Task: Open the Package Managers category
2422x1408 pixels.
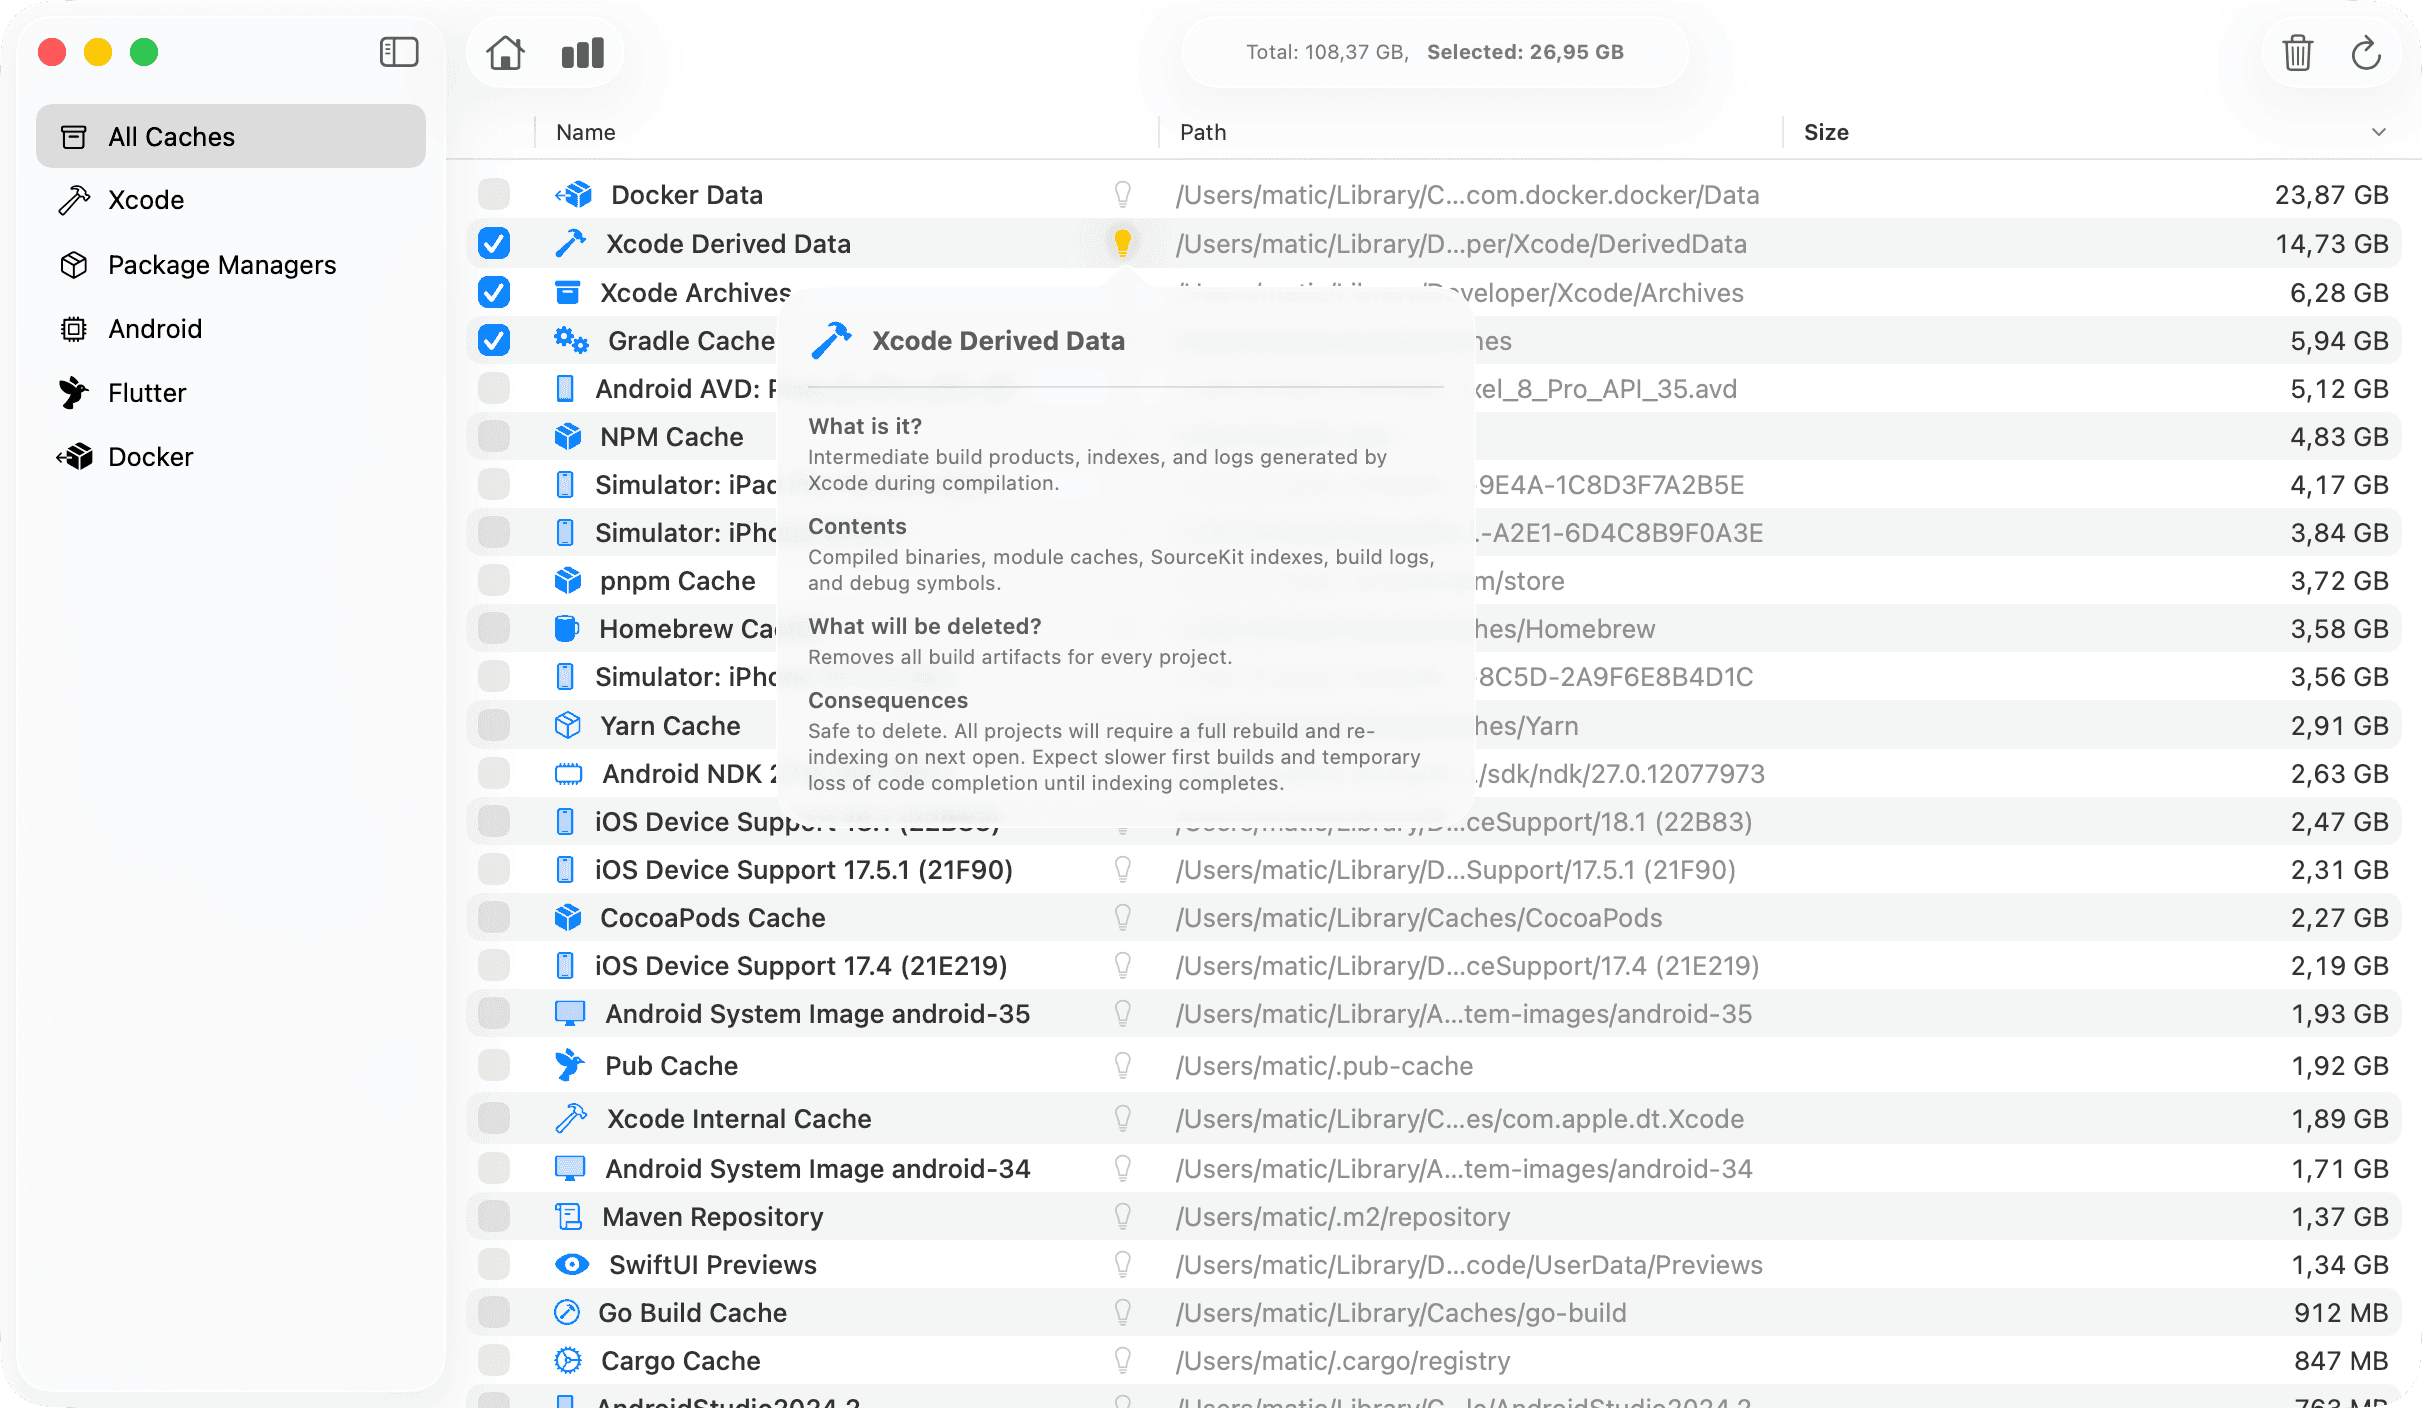Action: pyautogui.click(x=221, y=264)
